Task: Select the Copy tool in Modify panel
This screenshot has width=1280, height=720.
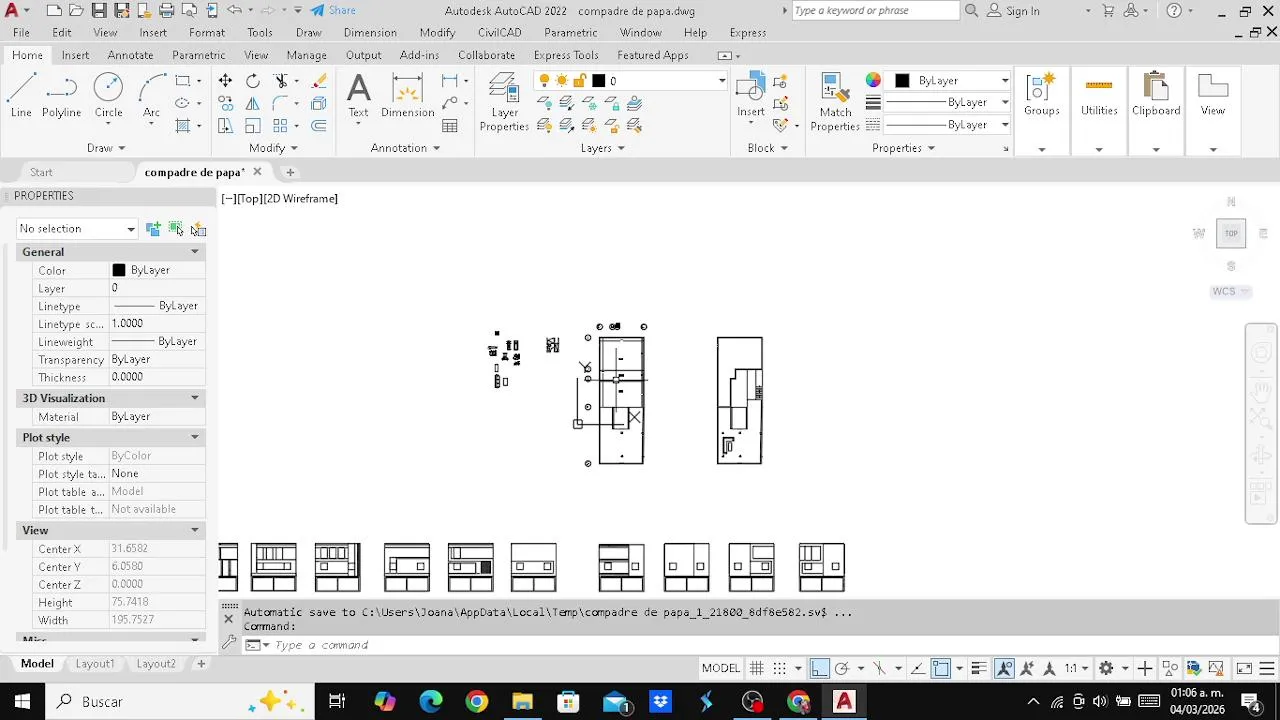Action: point(225,103)
